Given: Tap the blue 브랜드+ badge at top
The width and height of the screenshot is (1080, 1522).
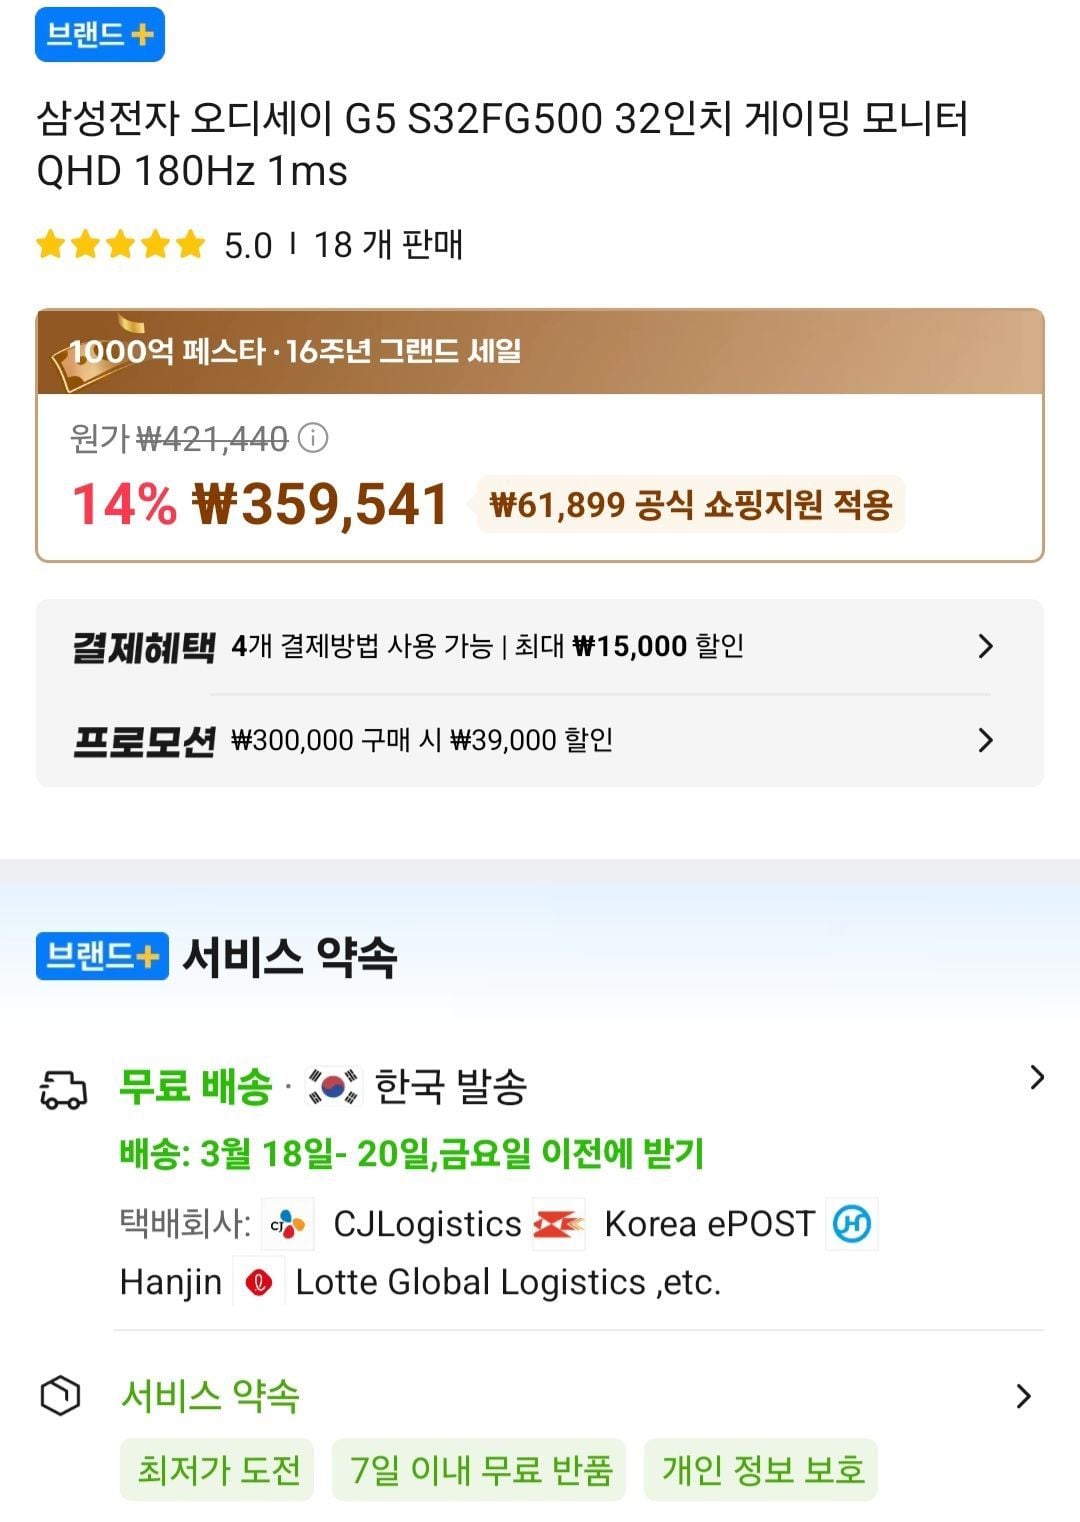Looking at the screenshot, I should (100, 35).
